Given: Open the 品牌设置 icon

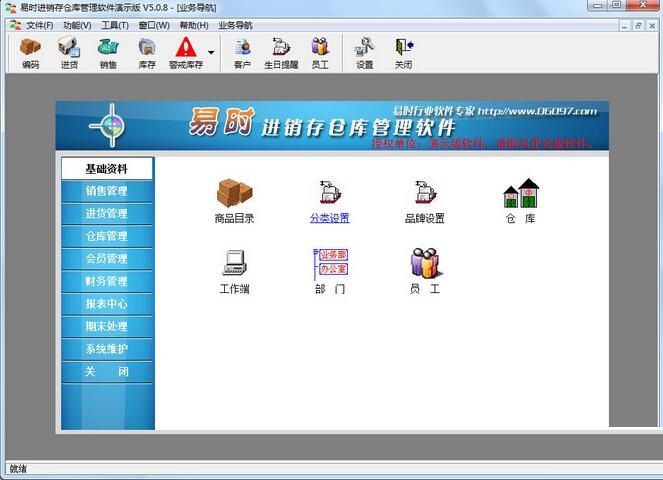Looking at the screenshot, I should pos(425,192).
